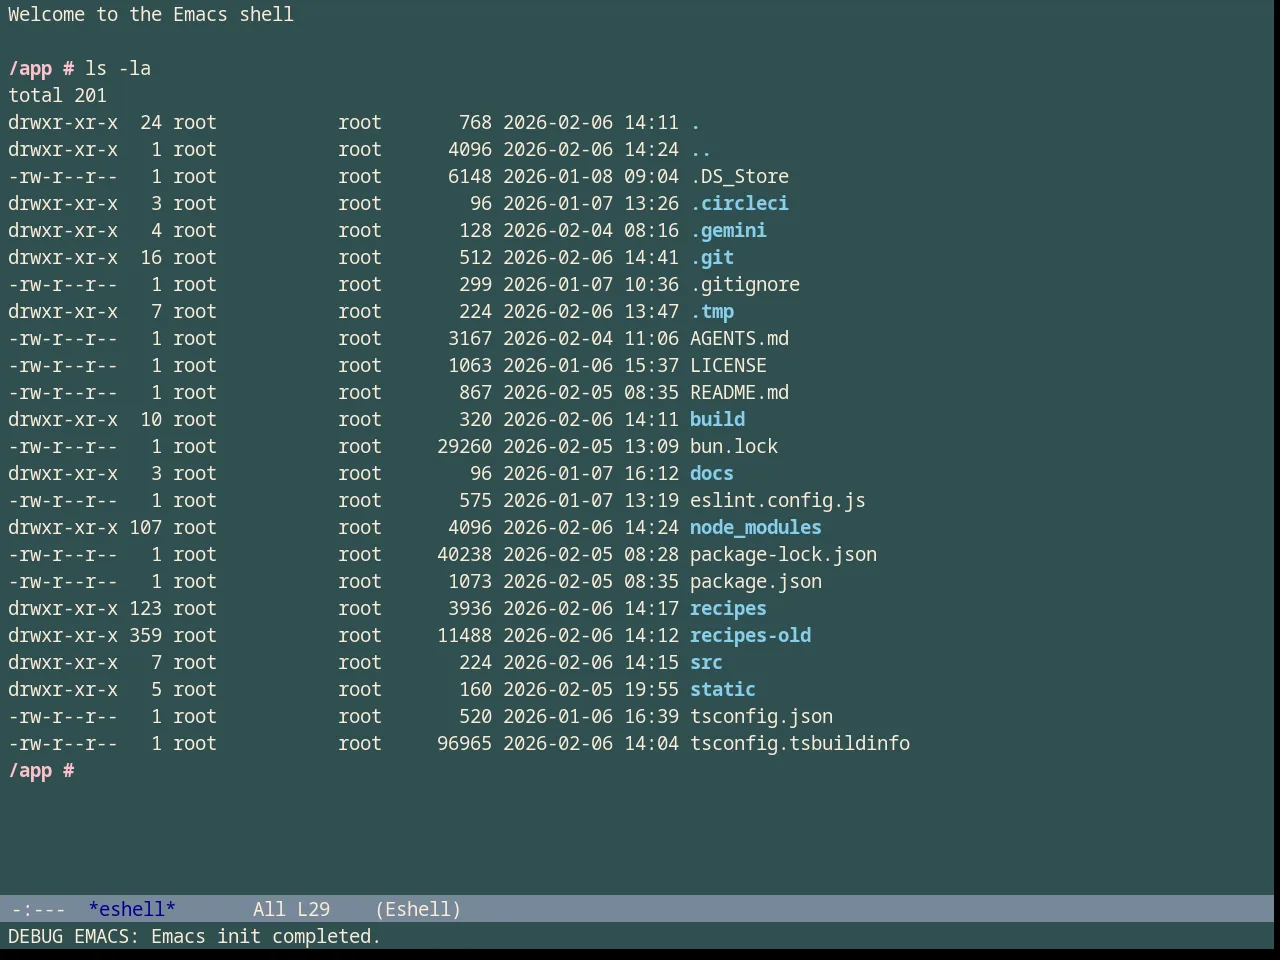This screenshot has height=960, width=1280.
Task: Click the 'Welcome to the Emacs shell' line
Action: click(x=151, y=14)
